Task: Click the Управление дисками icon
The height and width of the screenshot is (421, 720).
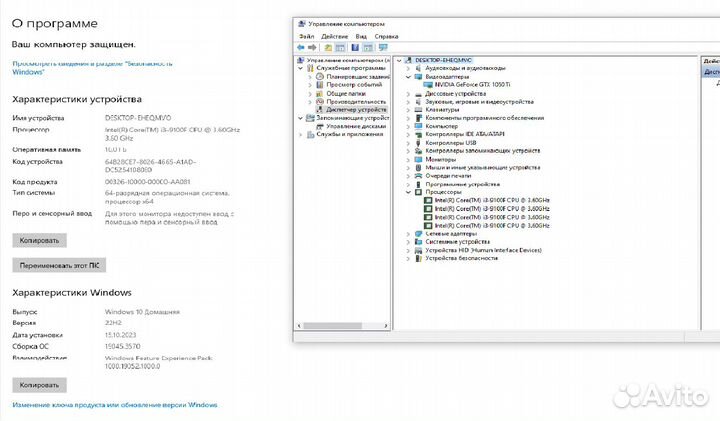Action: point(320,126)
